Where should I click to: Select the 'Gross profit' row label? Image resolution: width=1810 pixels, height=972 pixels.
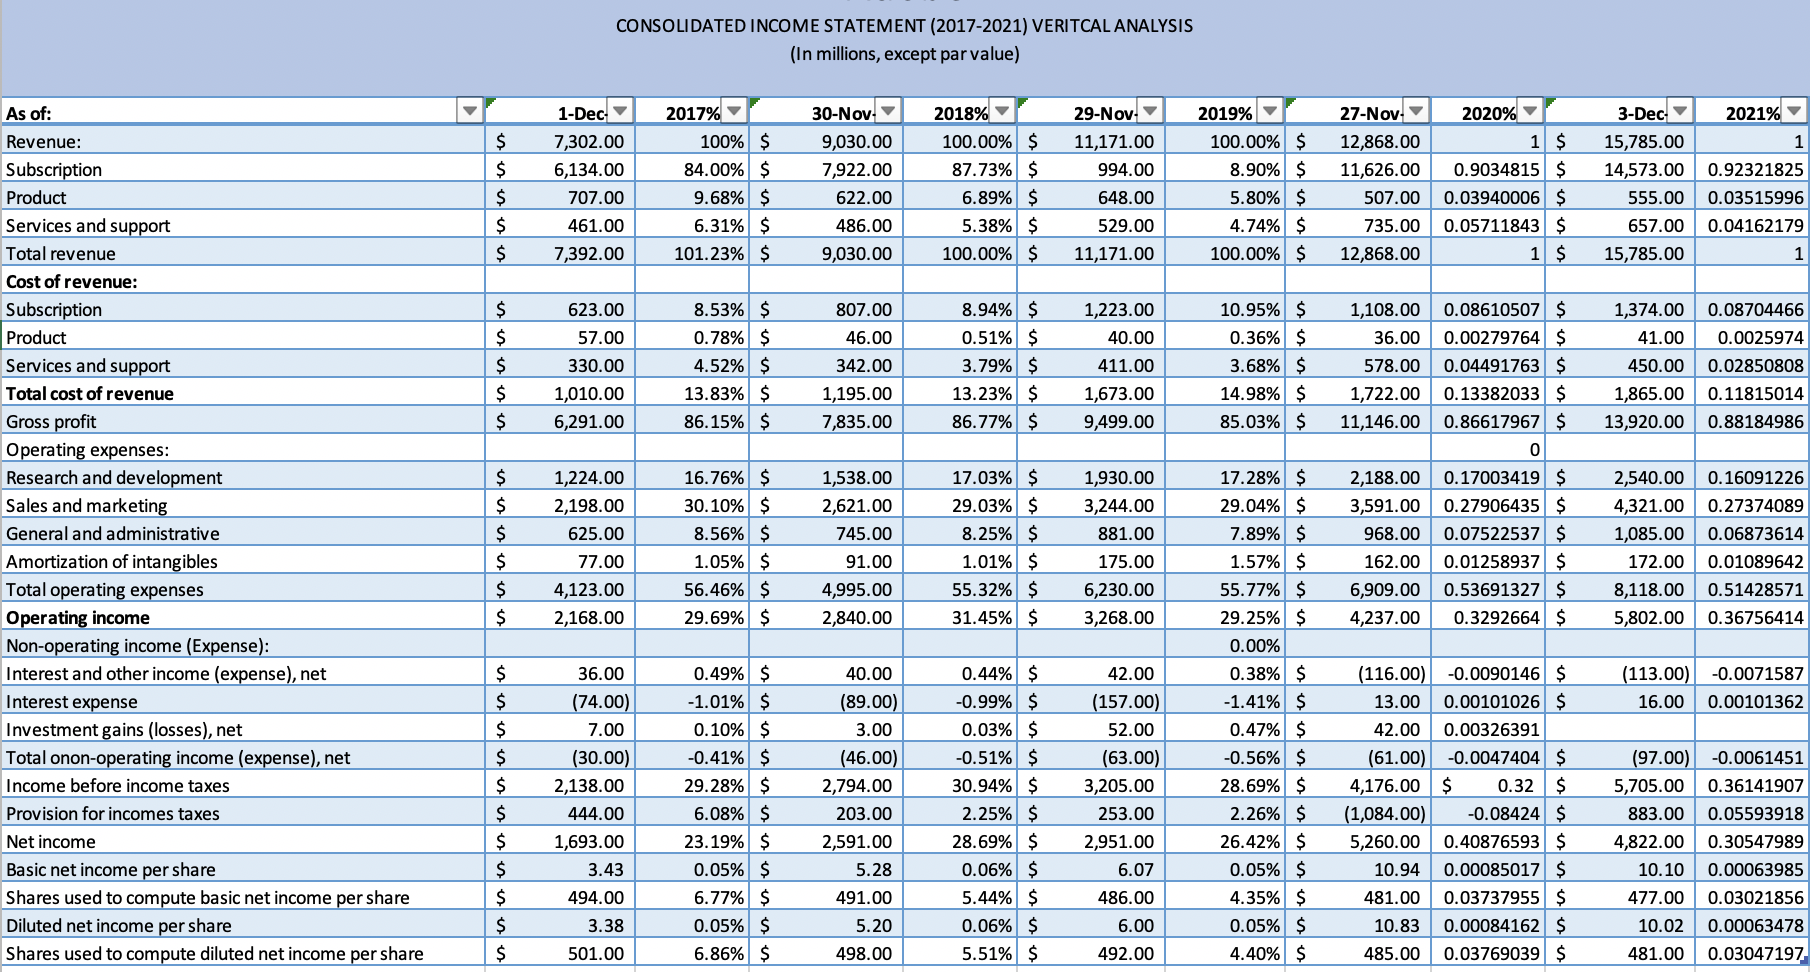(x=51, y=422)
